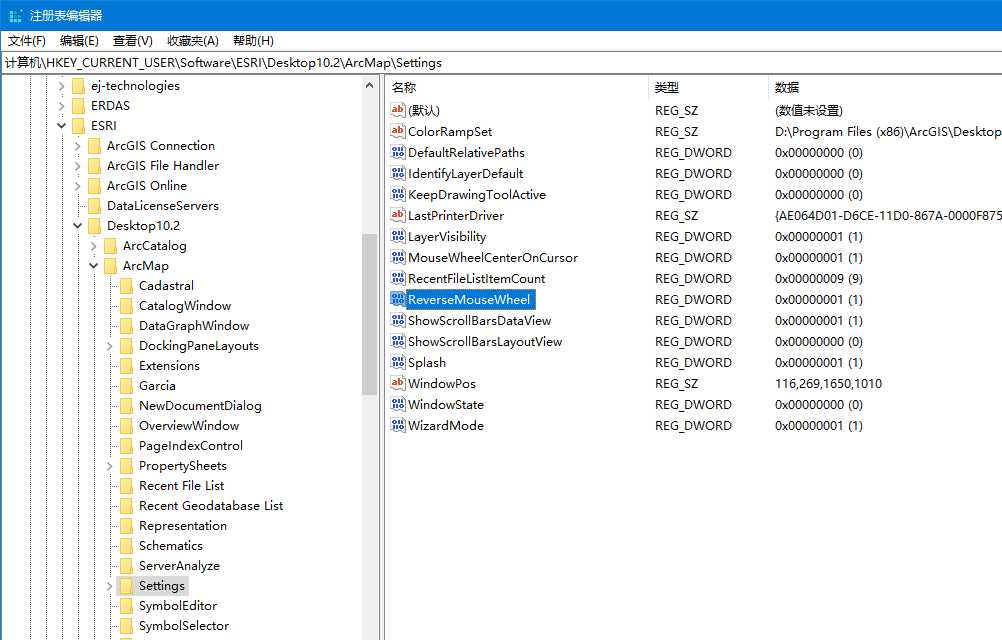Select the SymbolSelector key
This screenshot has width=1002, height=640.
tap(183, 626)
